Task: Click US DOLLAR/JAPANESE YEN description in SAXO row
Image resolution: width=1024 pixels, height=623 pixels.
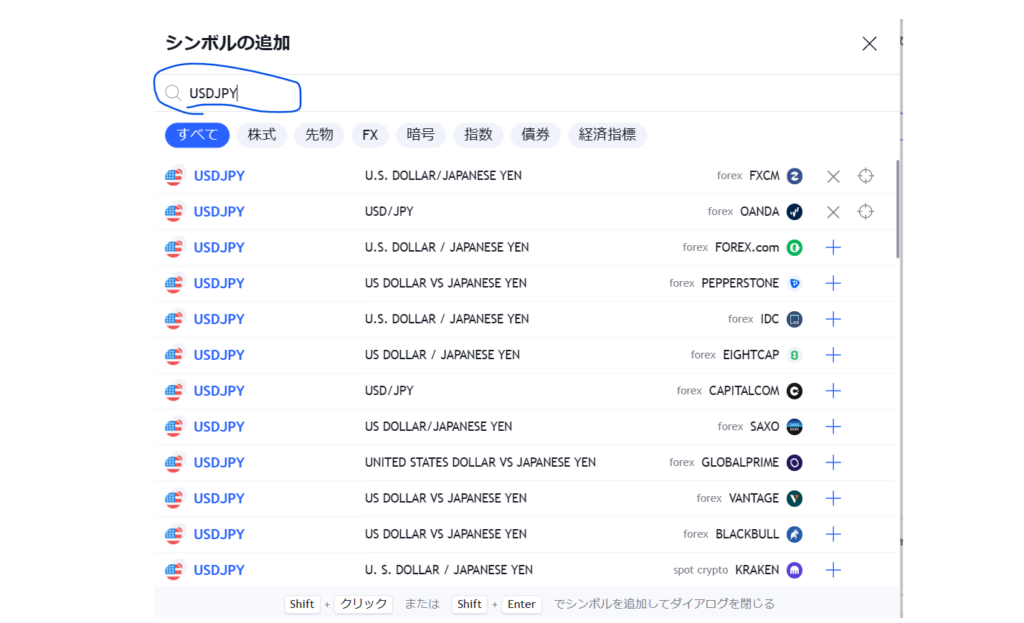Action: point(438,426)
